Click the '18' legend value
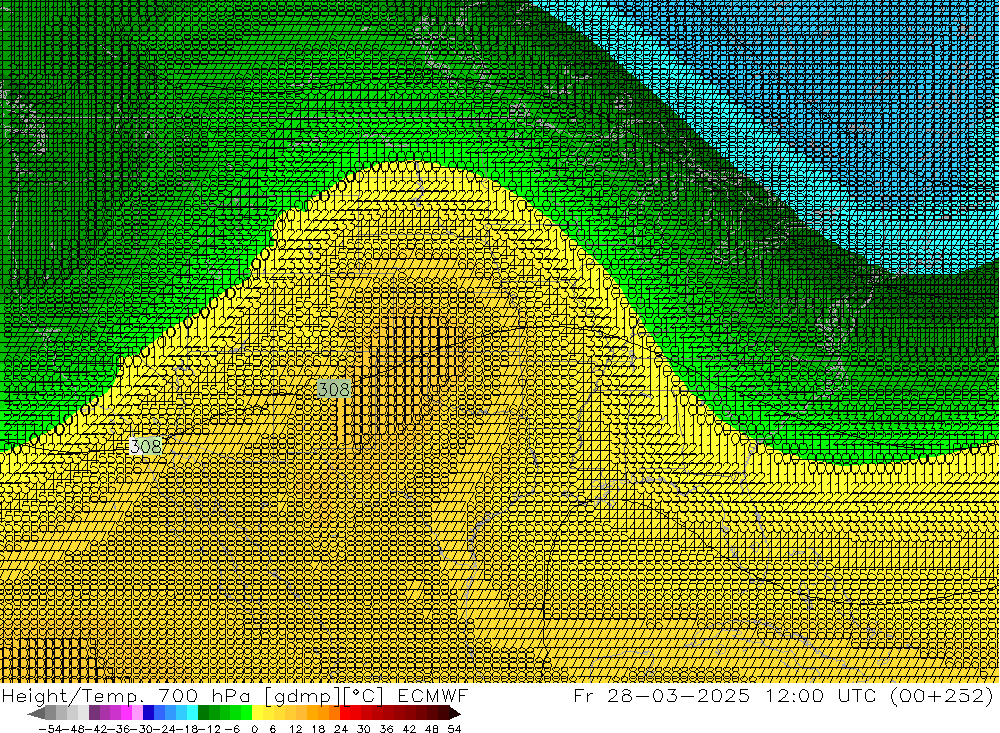 (x=318, y=729)
